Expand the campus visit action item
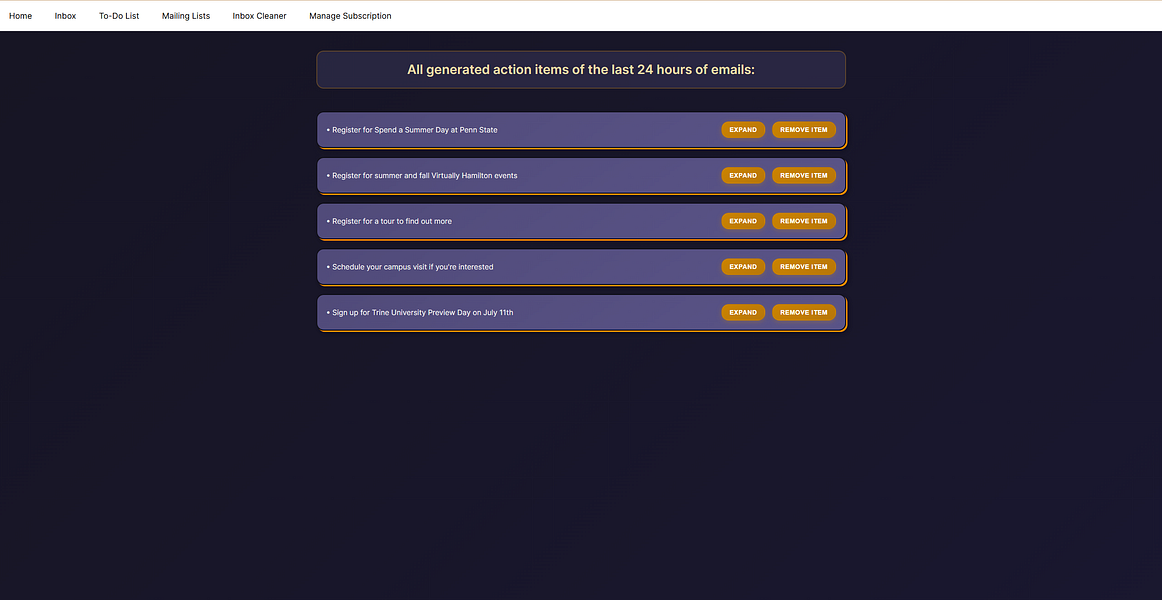1162x600 pixels. point(743,267)
